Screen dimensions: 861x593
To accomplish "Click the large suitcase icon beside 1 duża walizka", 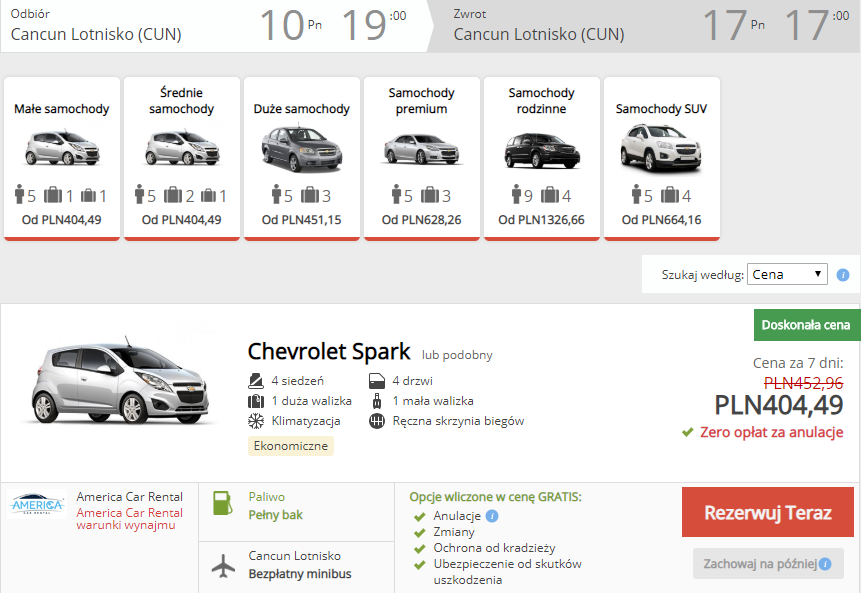I will click(x=256, y=401).
